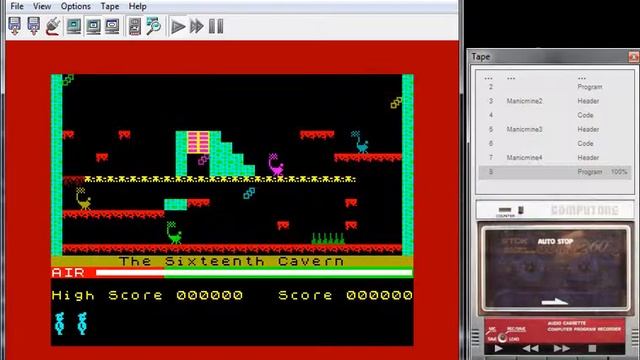Close the Tape window
The width and height of the screenshot is (640, 360).
tap(634, 57)
